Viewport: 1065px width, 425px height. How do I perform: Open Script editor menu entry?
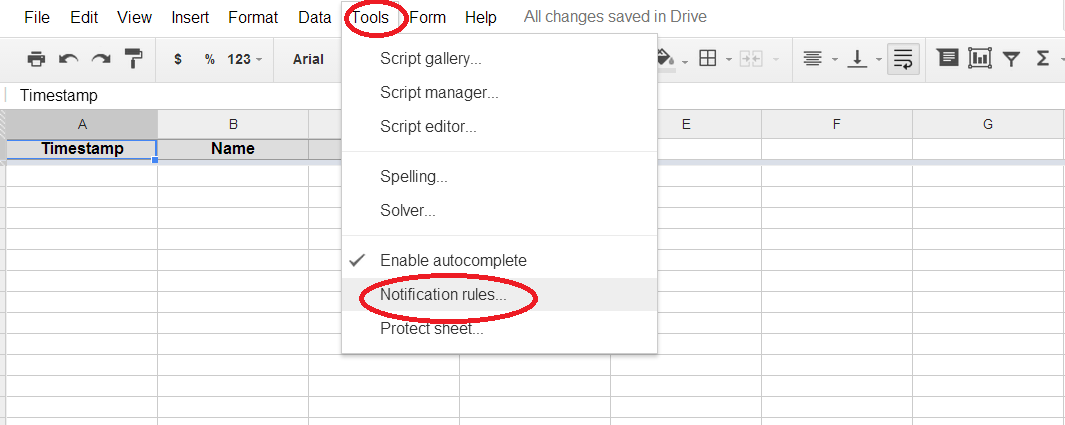428,127
